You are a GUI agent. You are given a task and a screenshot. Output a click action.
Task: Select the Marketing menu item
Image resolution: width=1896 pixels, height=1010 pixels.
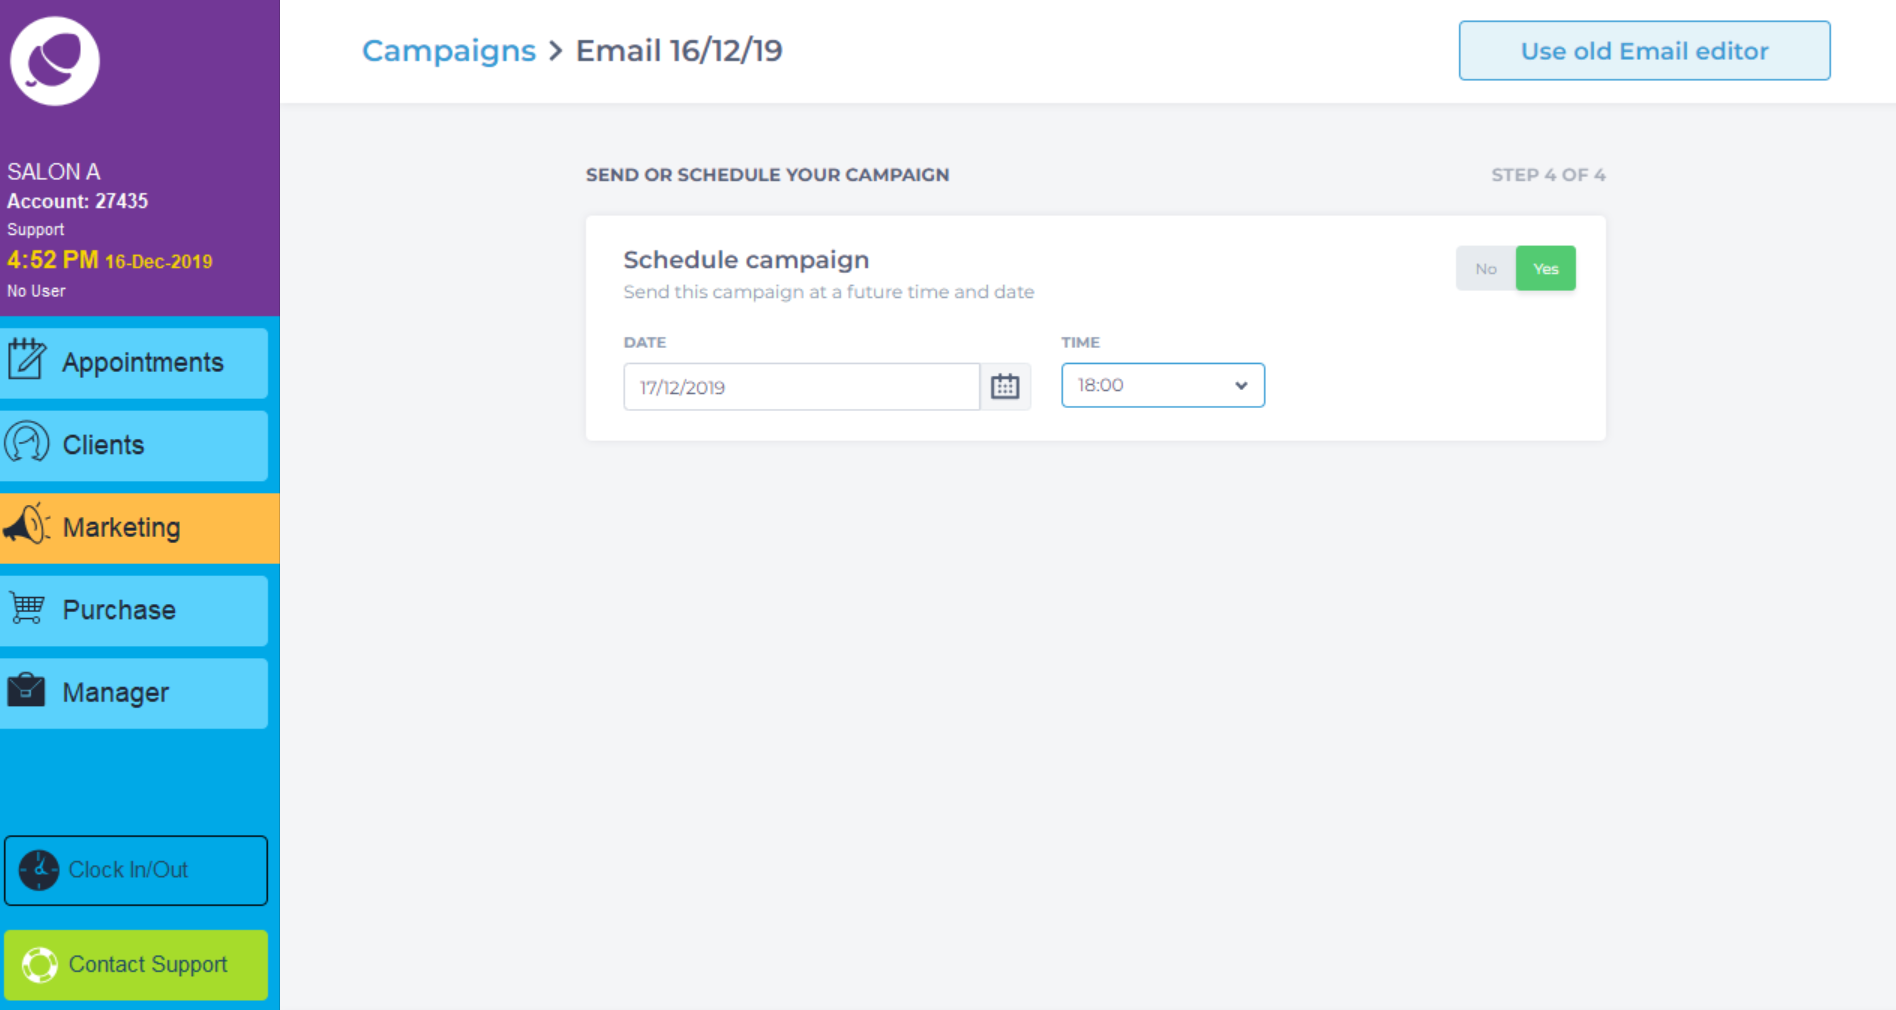click(140, 528)
